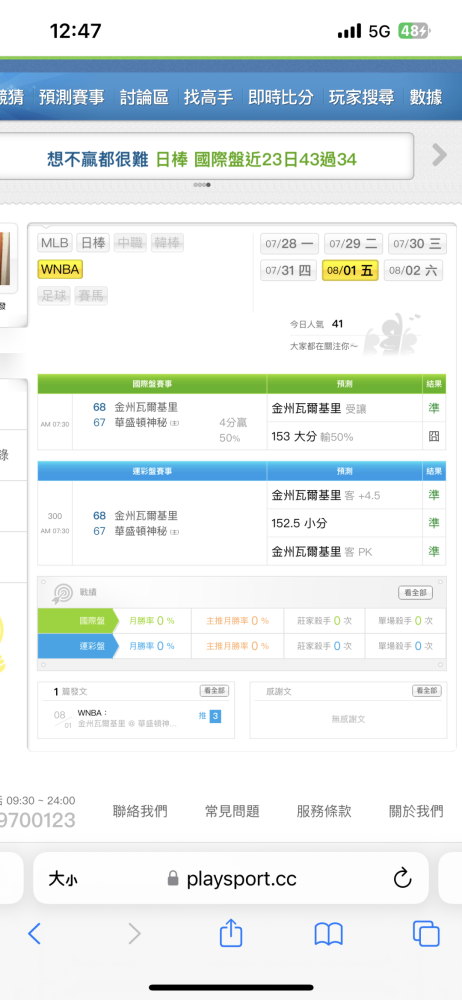462x1000 pixels.
Task: Open the WNBA 金州瓦爾基里 post link
Action: pos(127,718)
